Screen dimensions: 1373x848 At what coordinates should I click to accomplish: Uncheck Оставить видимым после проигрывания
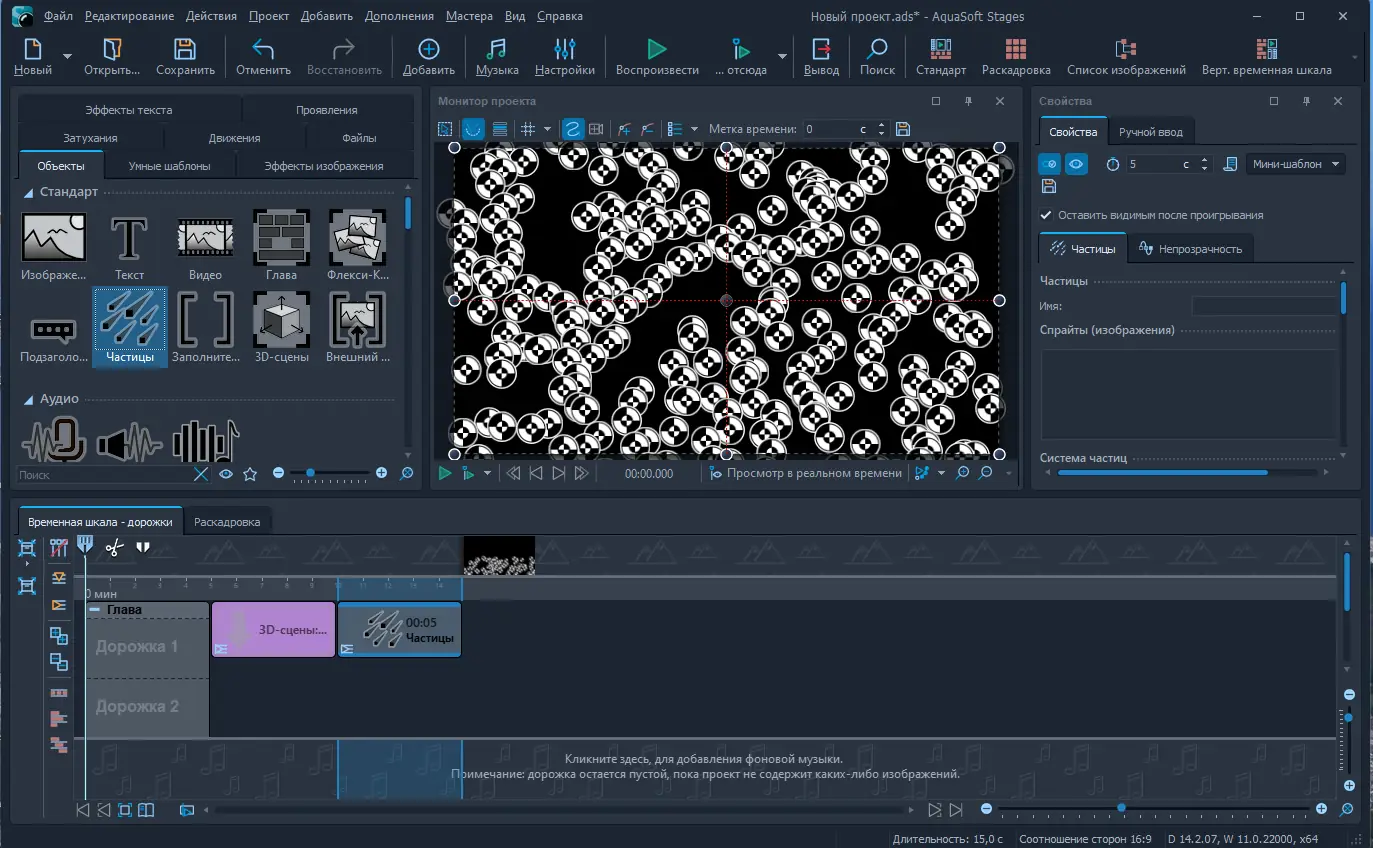click(x=1047, y=215)
